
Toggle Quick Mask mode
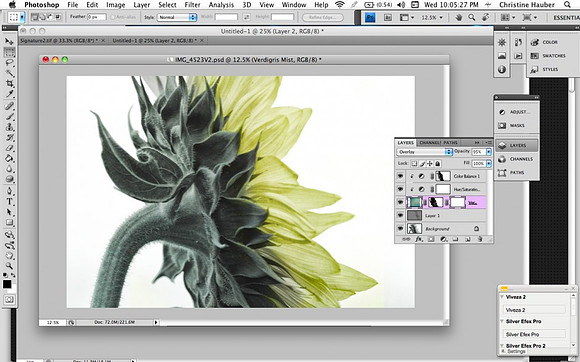(x=9, y=300)
